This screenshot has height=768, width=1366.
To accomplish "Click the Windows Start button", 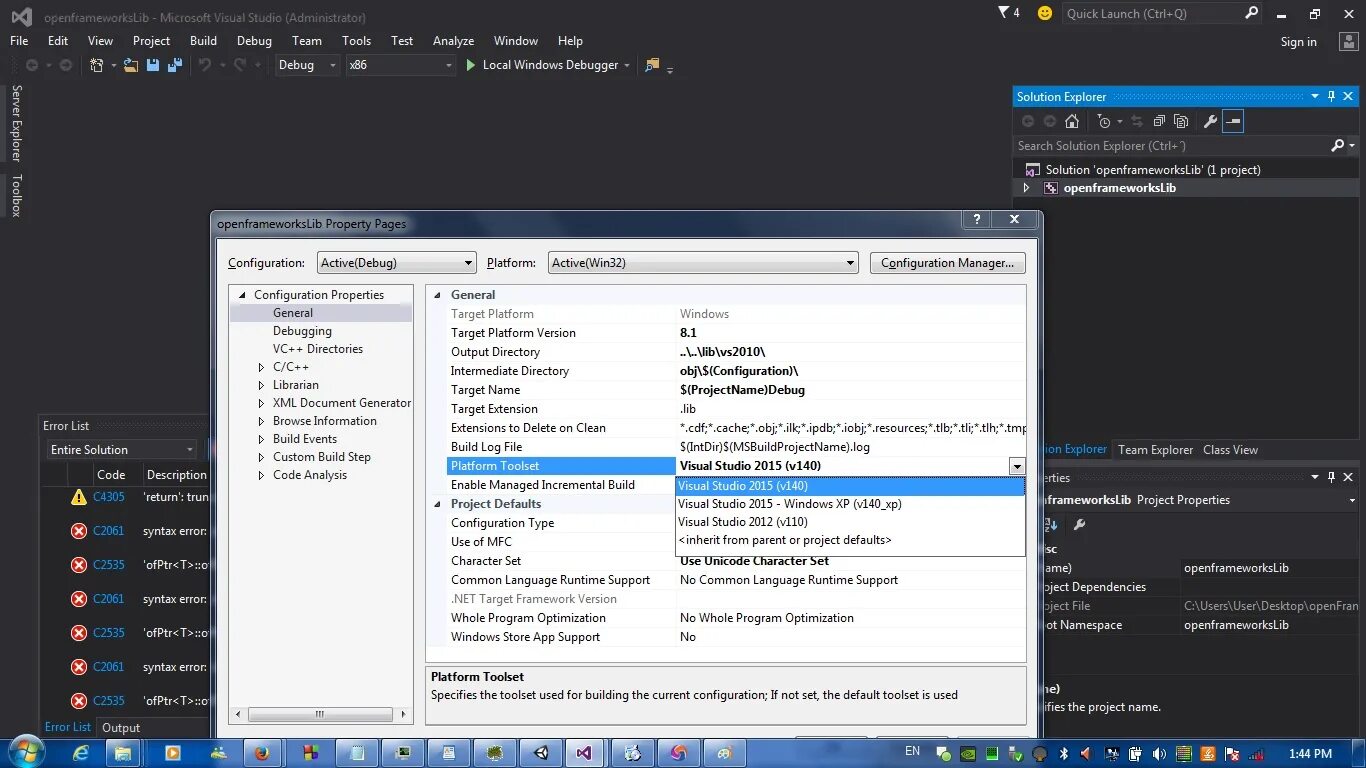I will [x=26, y=752].
